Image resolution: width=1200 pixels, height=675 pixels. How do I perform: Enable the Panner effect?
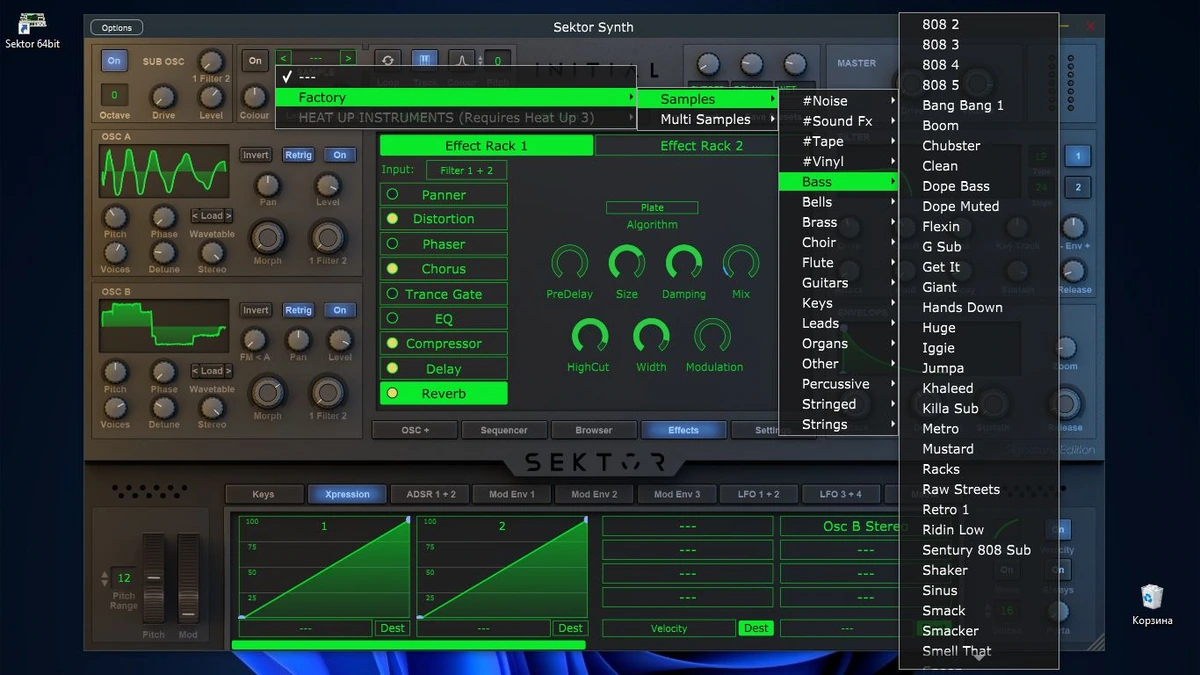pos(444,195)
